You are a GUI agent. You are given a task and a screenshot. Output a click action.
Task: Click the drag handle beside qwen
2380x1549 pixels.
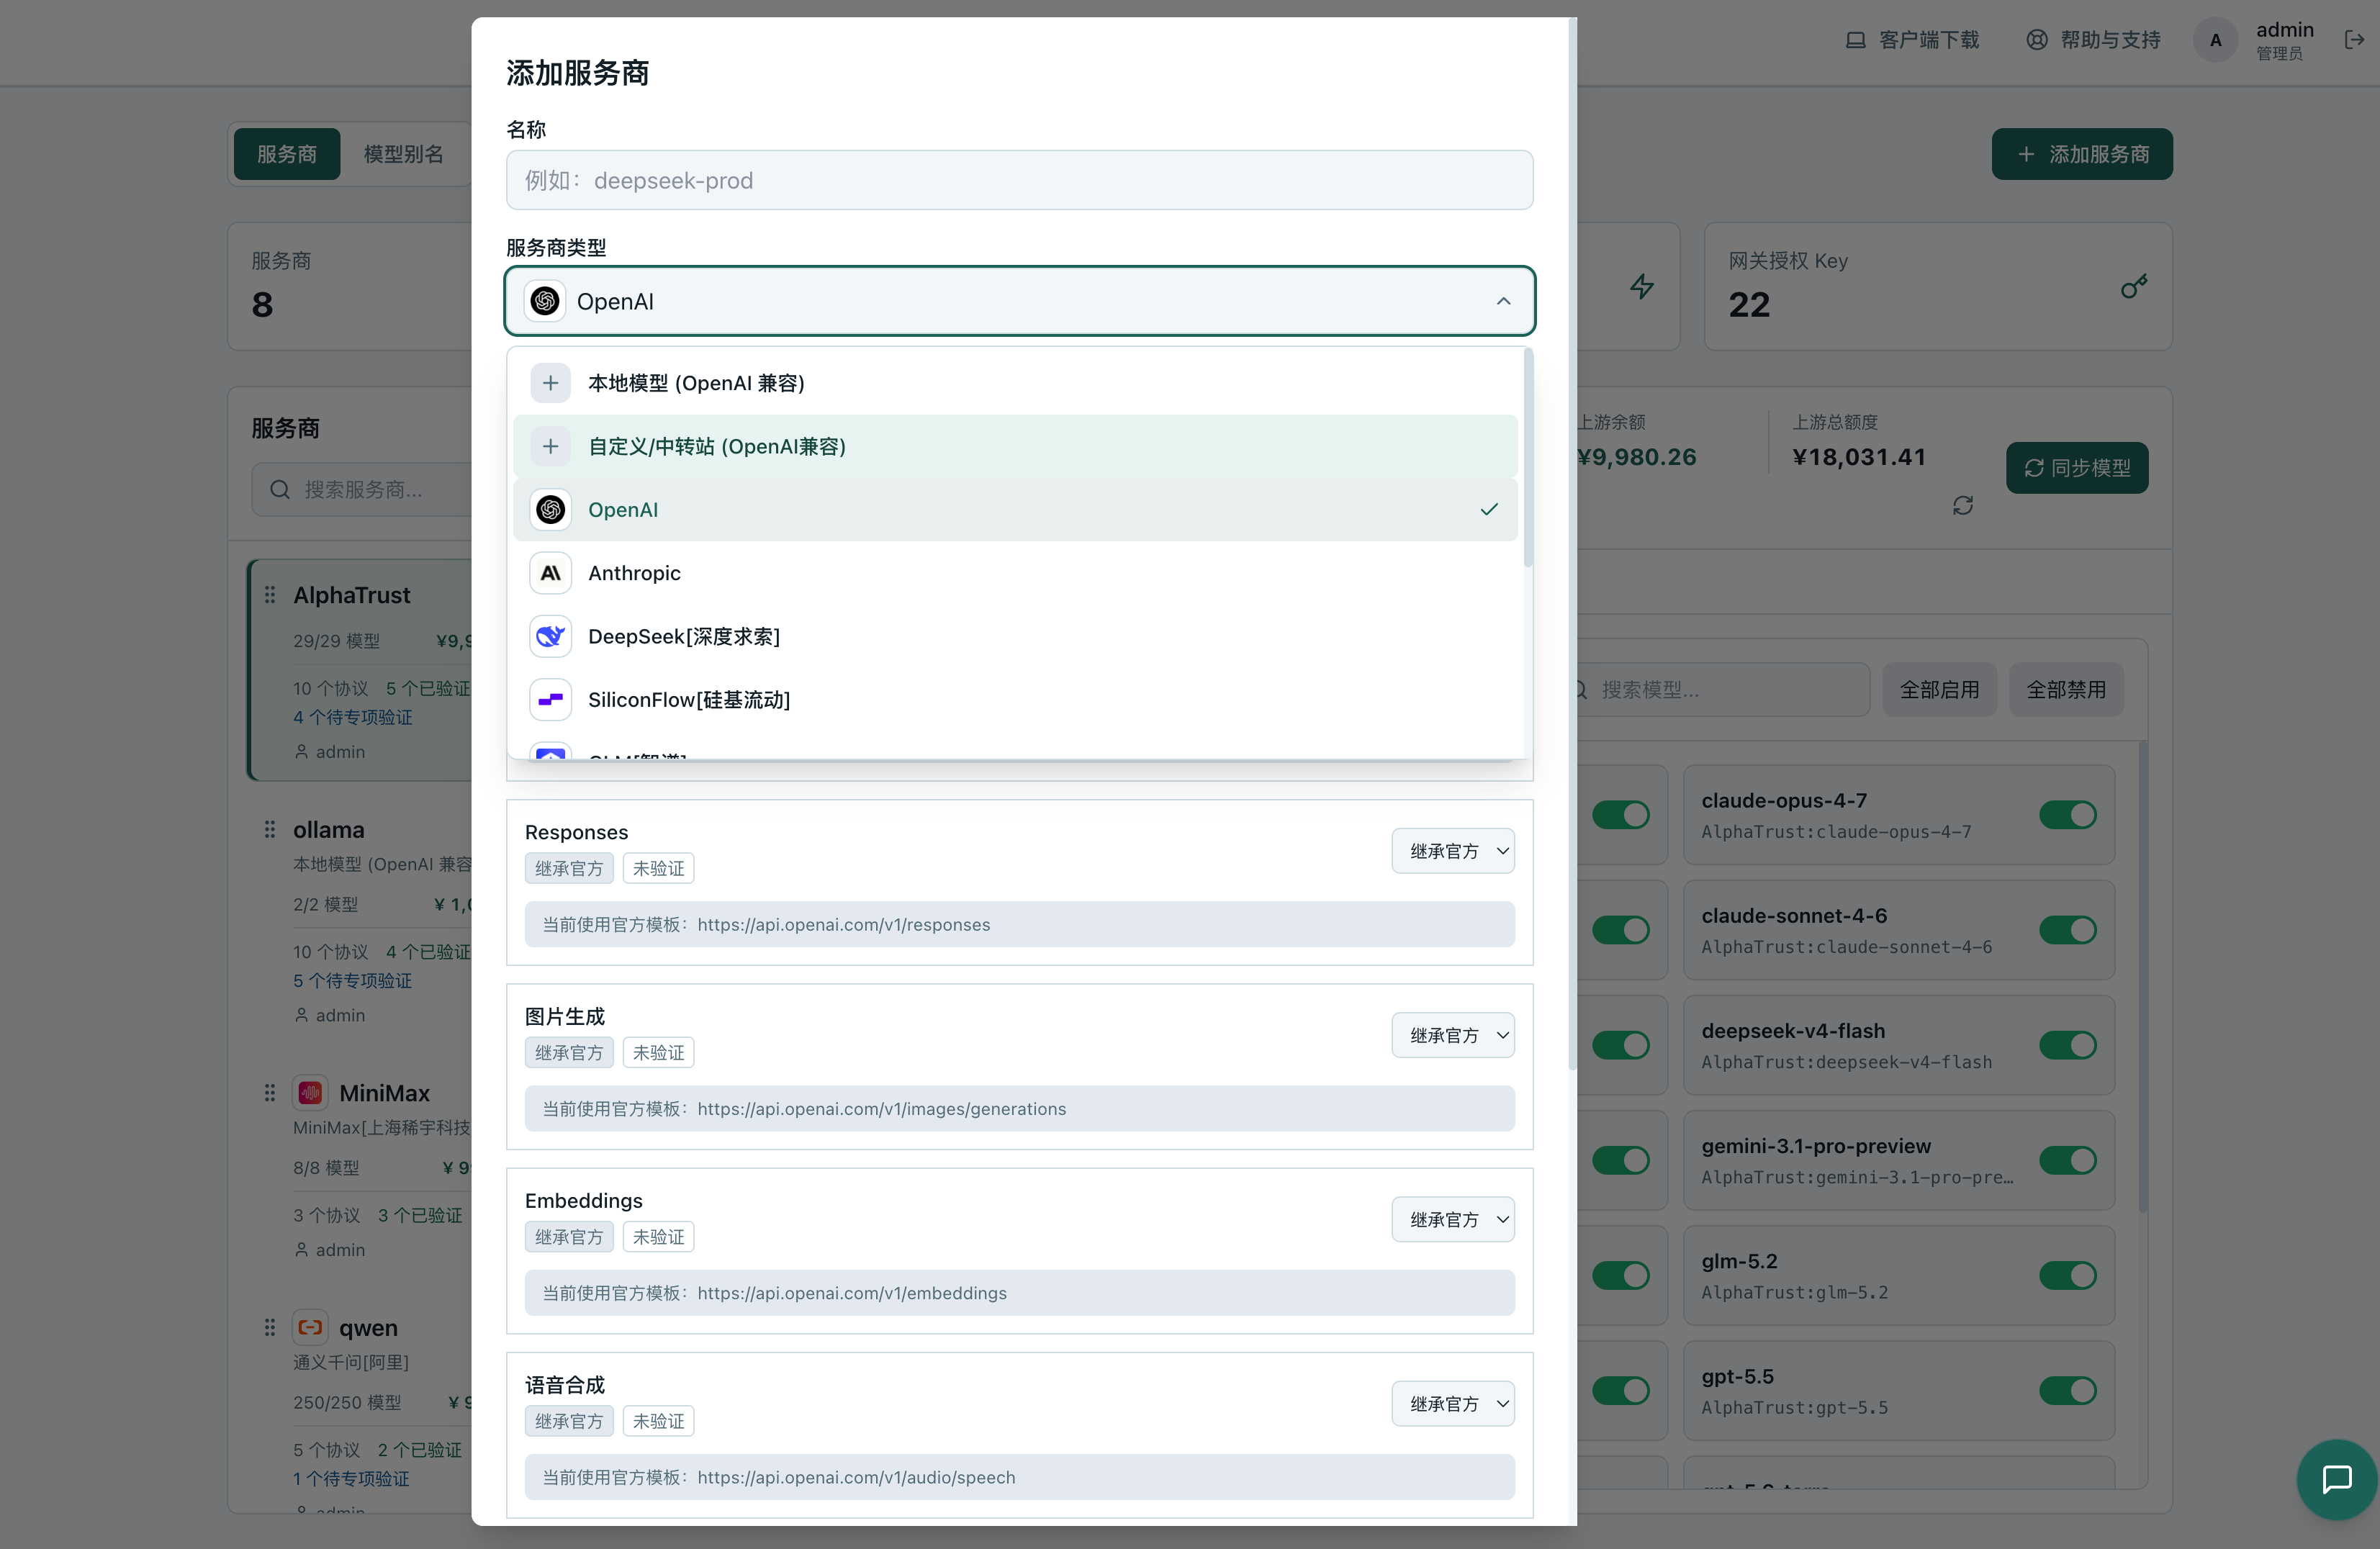coord(270,1328)
